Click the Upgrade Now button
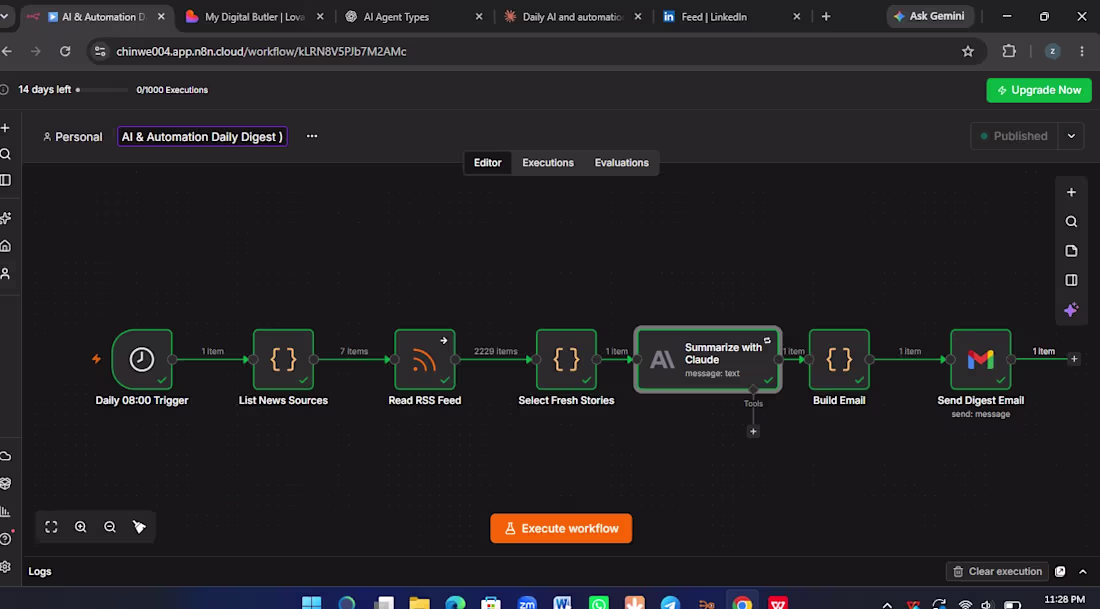The image size is (1100, 609). [x=1039, y=90]
